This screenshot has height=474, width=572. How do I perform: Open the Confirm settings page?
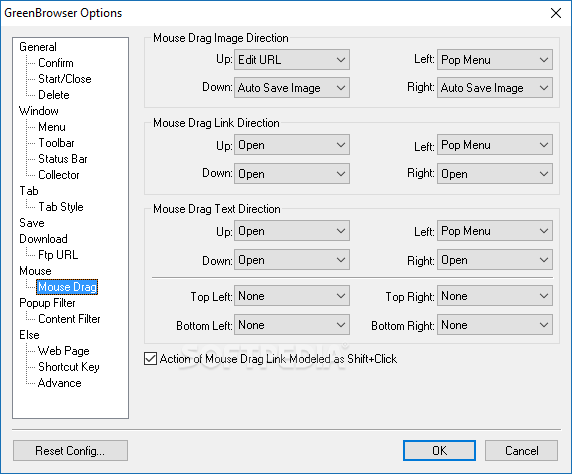[56, 63]
